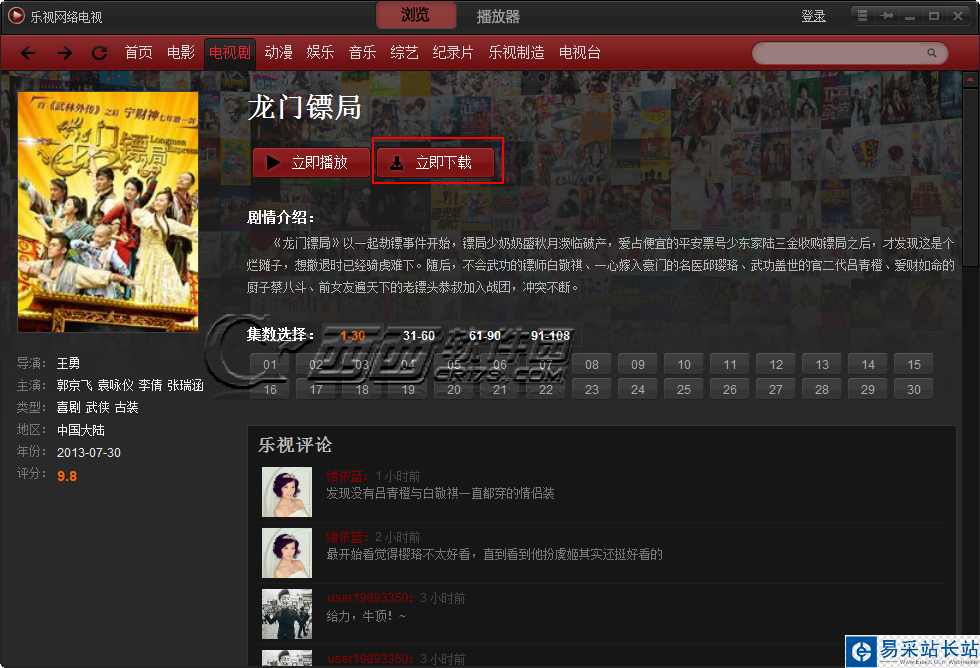
Task: Select episode 23
Action: (x=592, y=389)
